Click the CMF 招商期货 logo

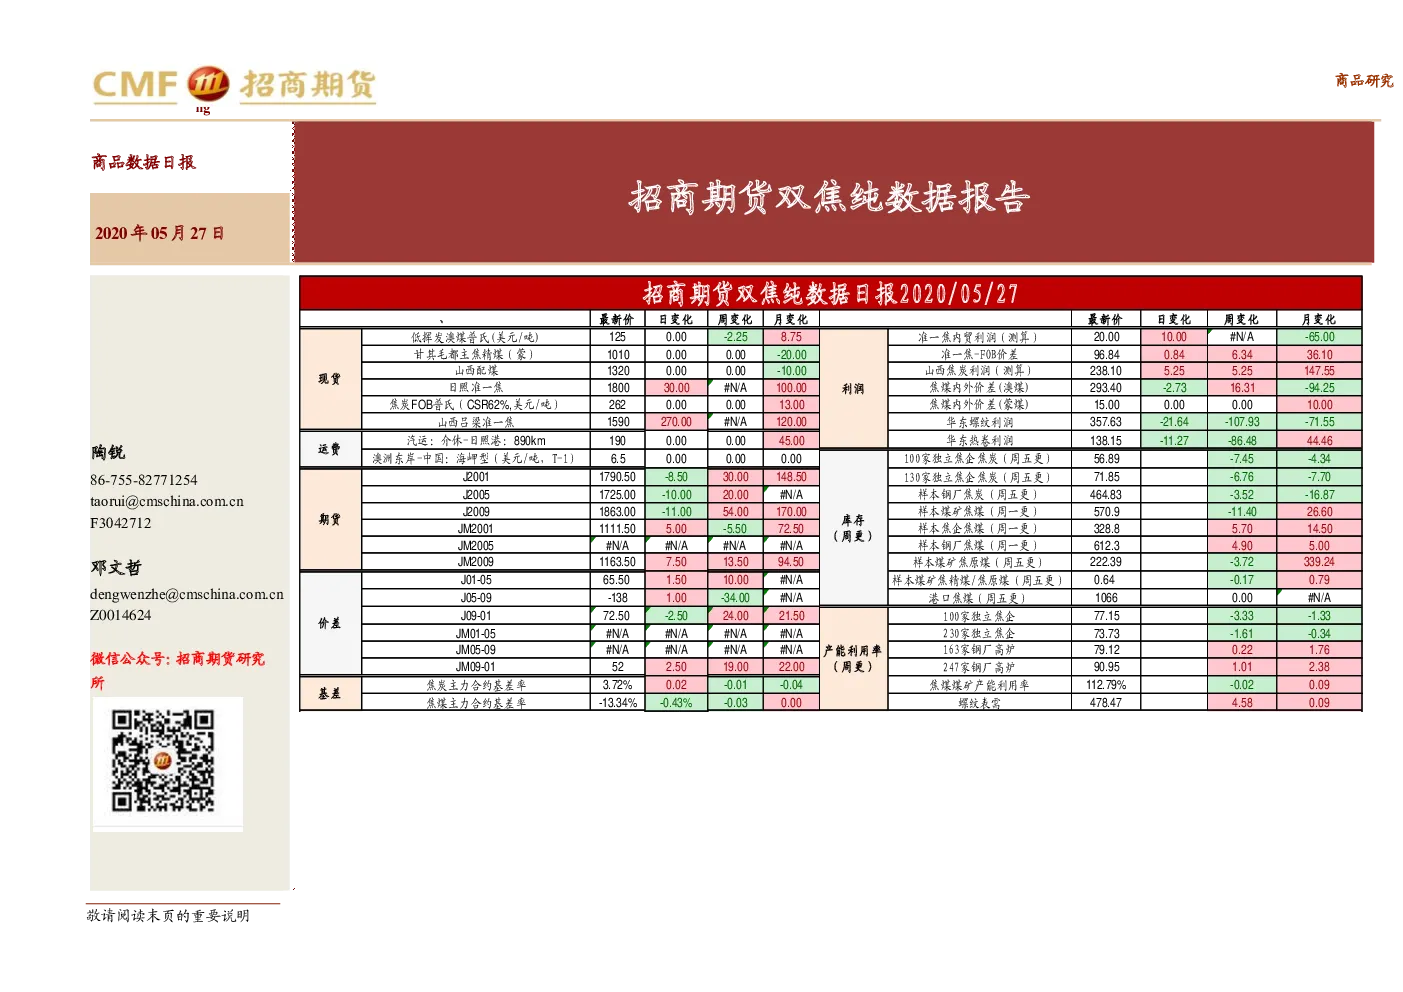[x=234, y=85]
